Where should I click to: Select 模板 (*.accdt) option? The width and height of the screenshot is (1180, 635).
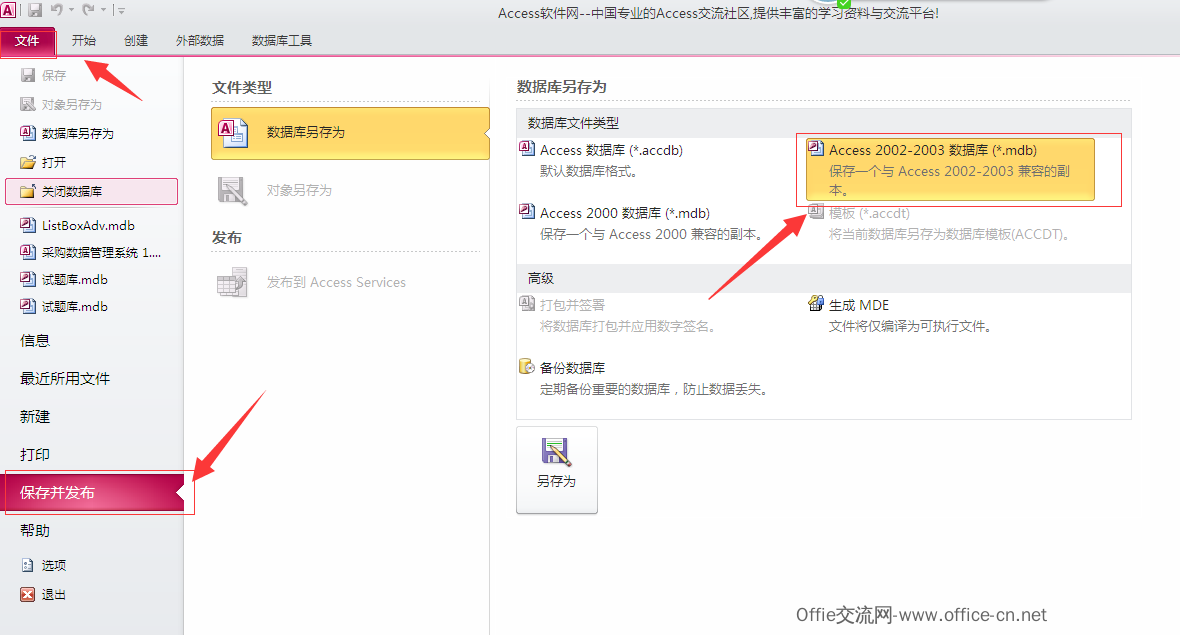coord(869,214)
